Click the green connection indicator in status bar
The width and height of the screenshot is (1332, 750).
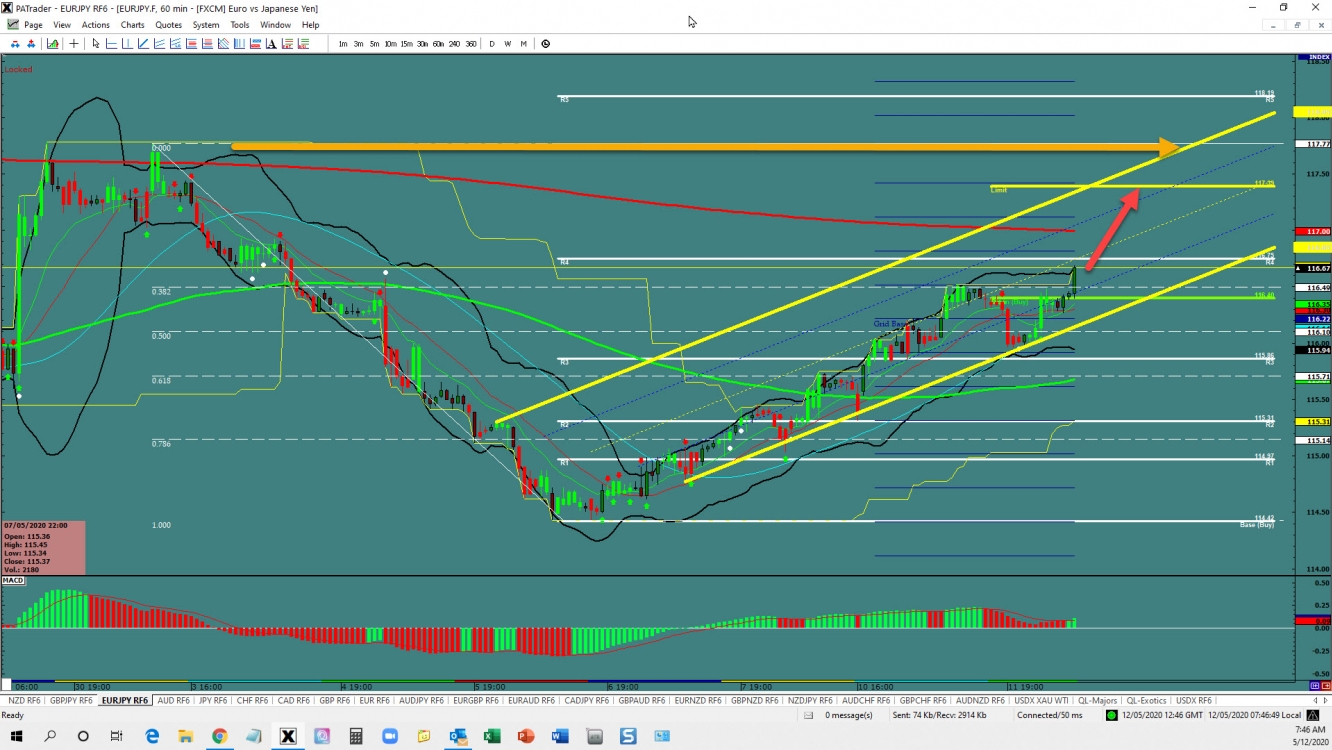coord(1112,715)
